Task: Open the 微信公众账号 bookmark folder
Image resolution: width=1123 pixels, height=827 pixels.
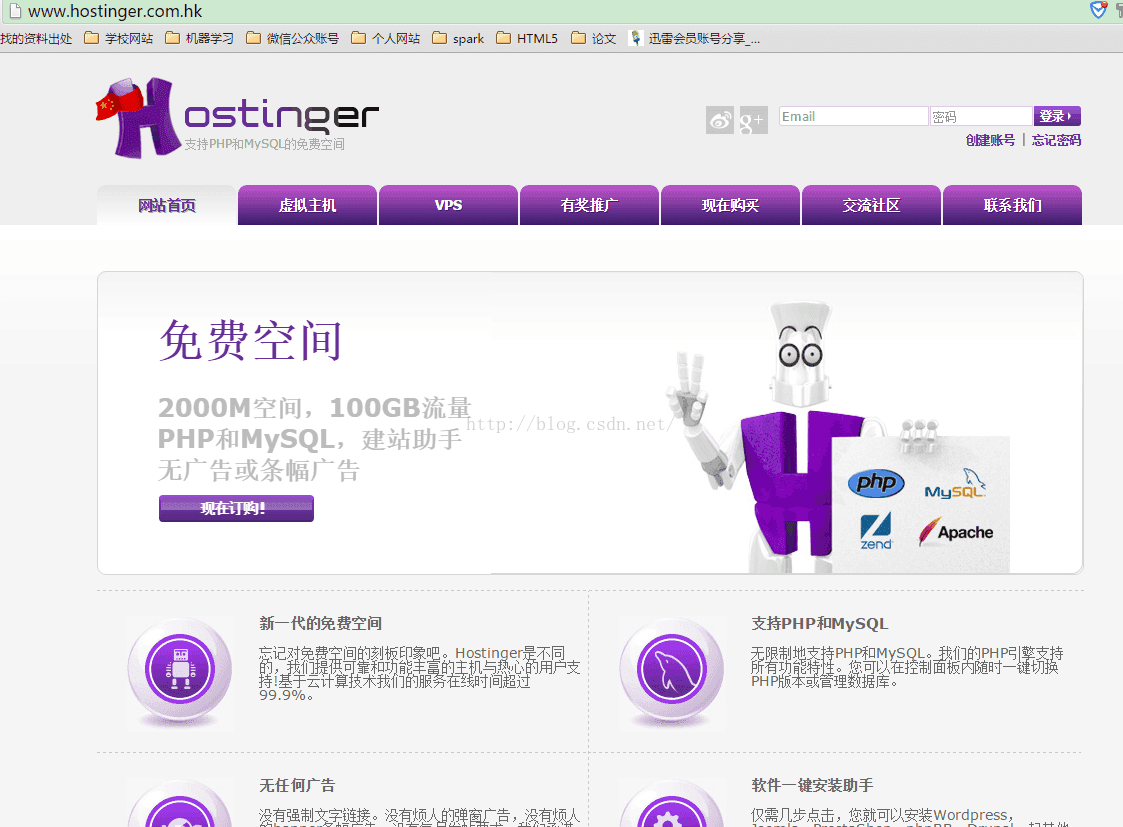Action: [x=292, y=38]
